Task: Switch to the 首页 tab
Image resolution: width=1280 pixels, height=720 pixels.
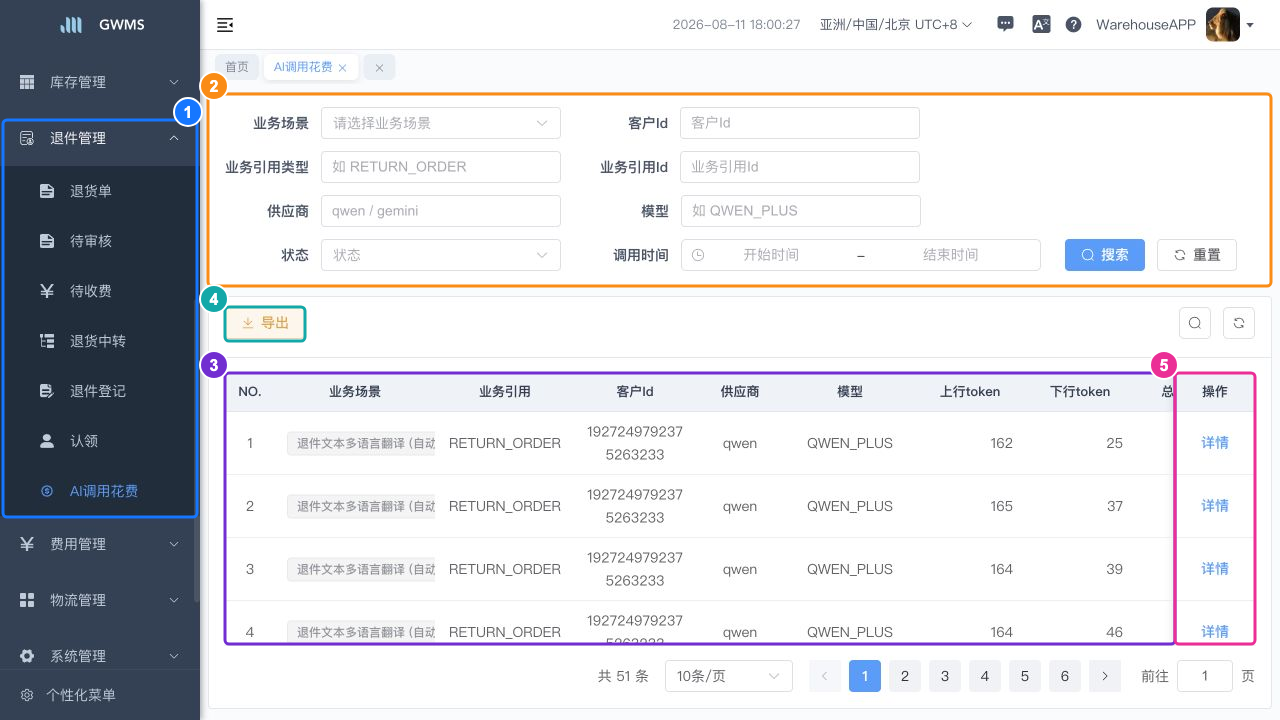Action: pos(237,67)
